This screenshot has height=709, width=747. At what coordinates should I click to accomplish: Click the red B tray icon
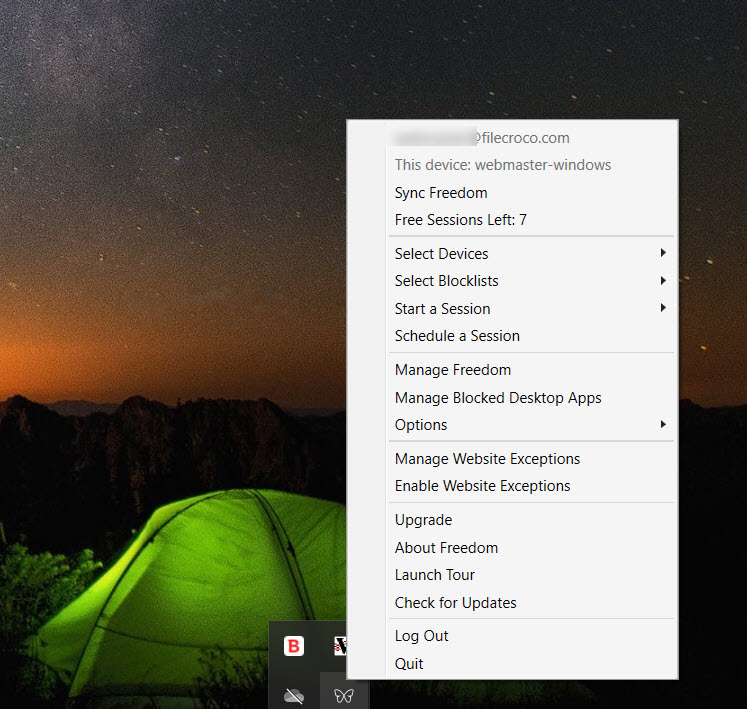point(293,646)
